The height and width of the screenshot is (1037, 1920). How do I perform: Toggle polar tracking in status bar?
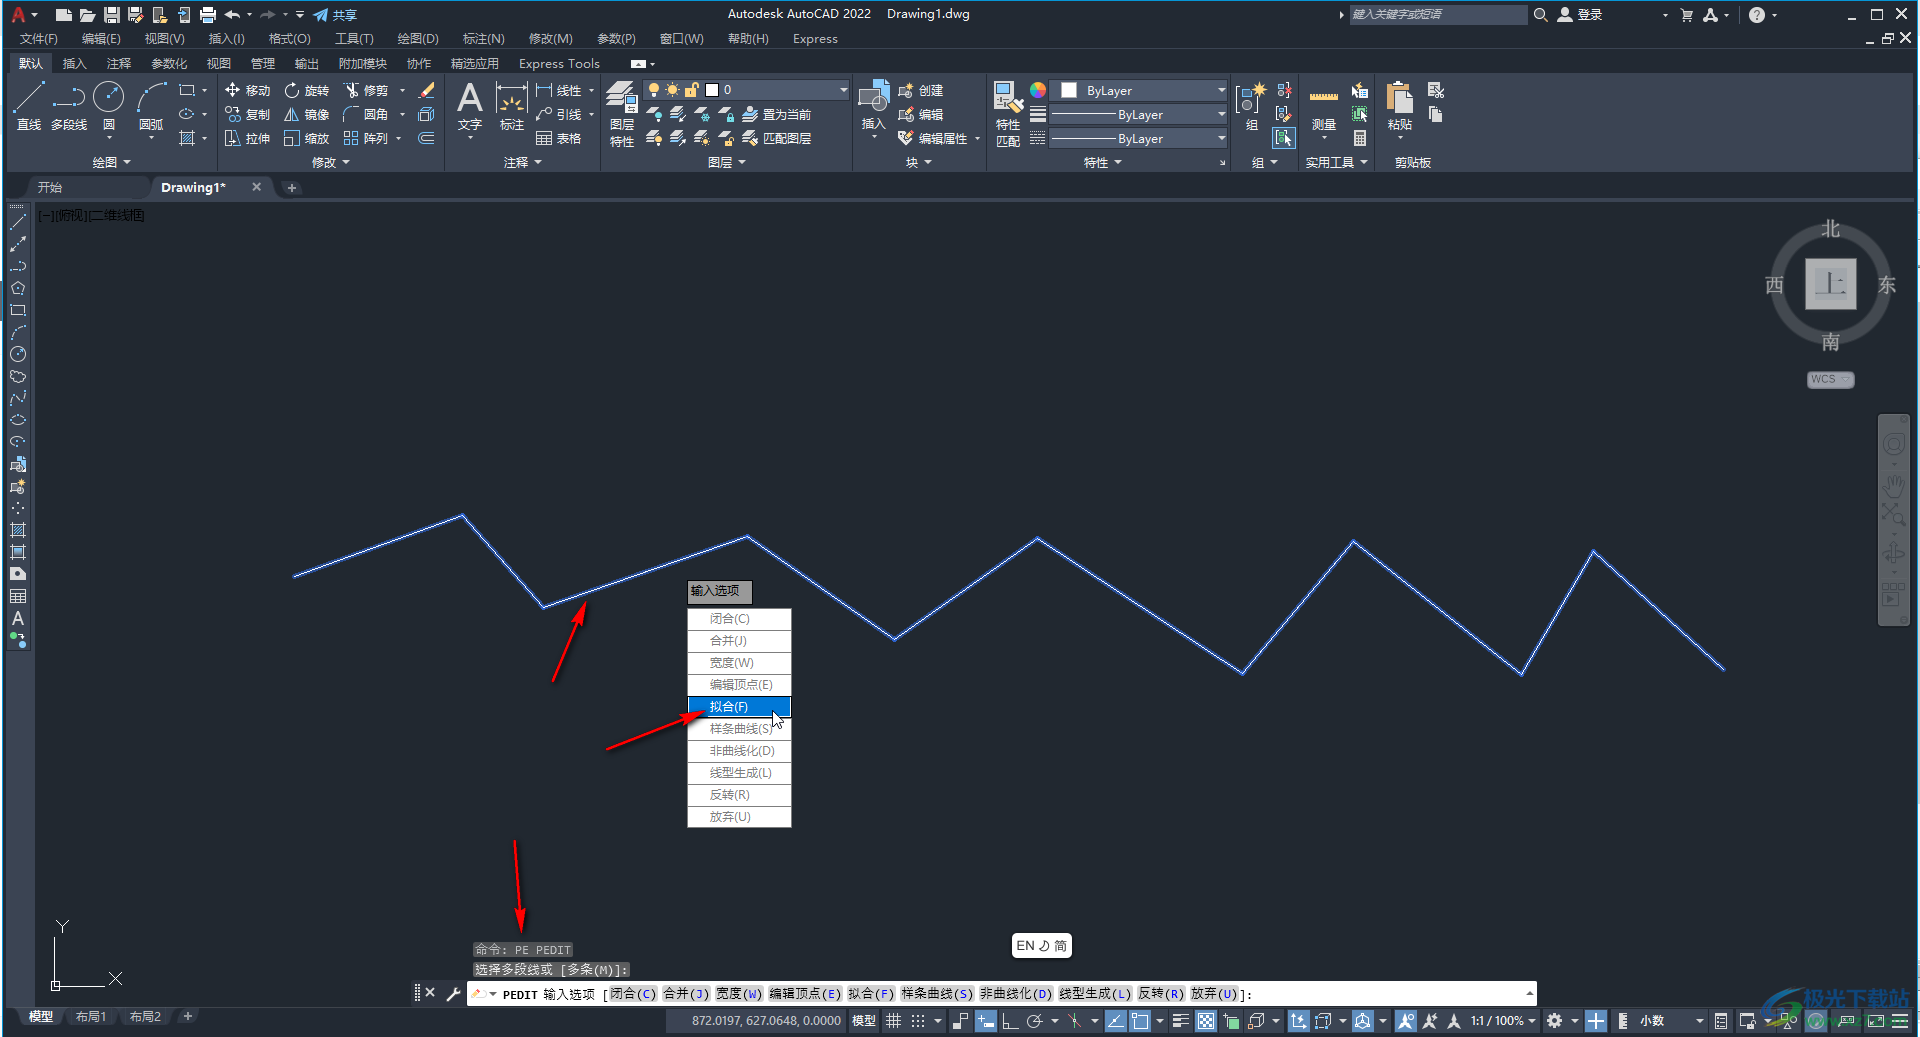1035,1020
